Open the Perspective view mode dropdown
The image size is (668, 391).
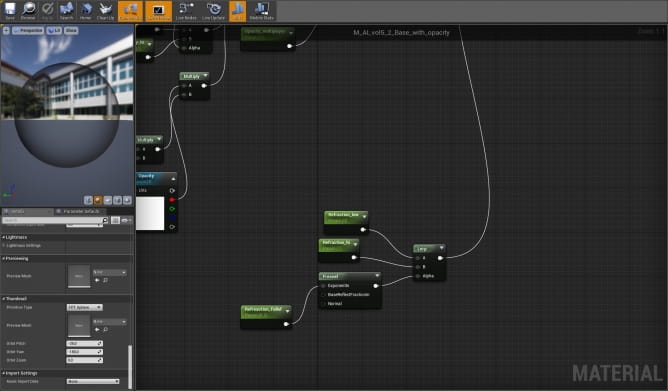[x=28, y=30]
